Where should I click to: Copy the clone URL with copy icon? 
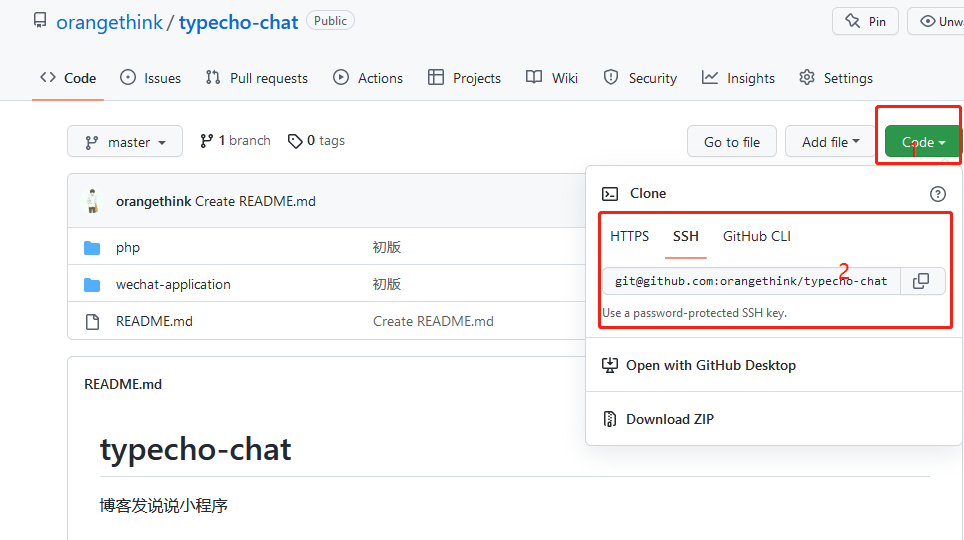[x=921, y=281]
